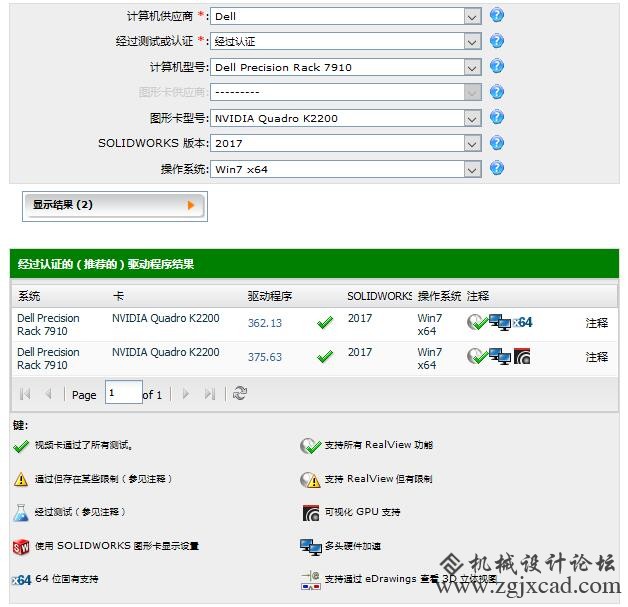Viewport: 628px width, 607px height.
Task: Open help for graphics card model field
Action: 497,117
